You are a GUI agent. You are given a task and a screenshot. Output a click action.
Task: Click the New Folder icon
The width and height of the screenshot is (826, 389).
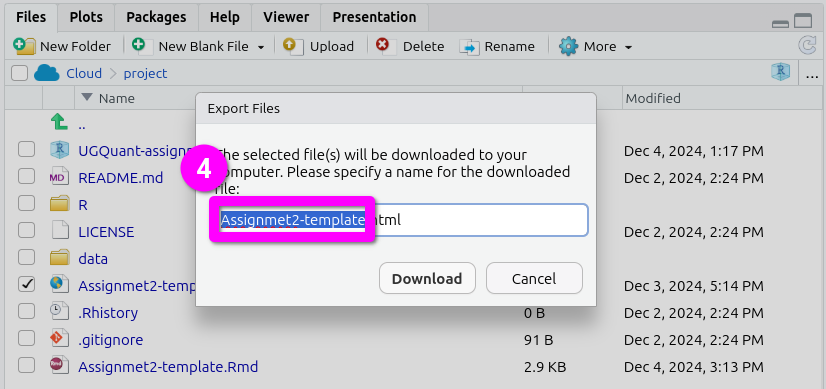tap(24, 46)
